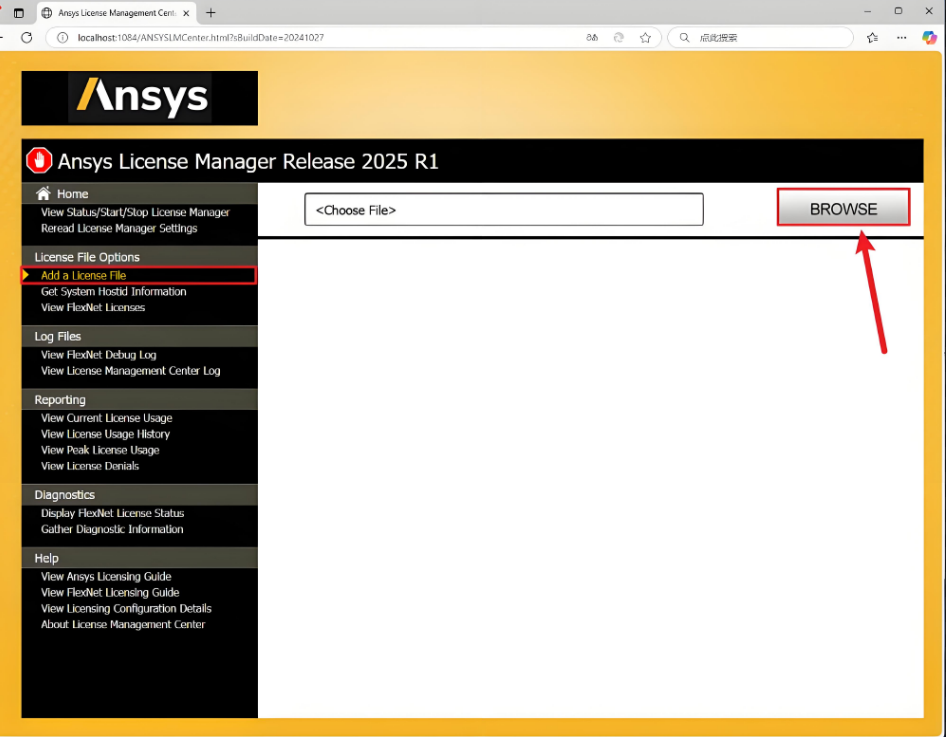946x737 pixels.
Task: Click the browser search box
Action: point(760,37)
